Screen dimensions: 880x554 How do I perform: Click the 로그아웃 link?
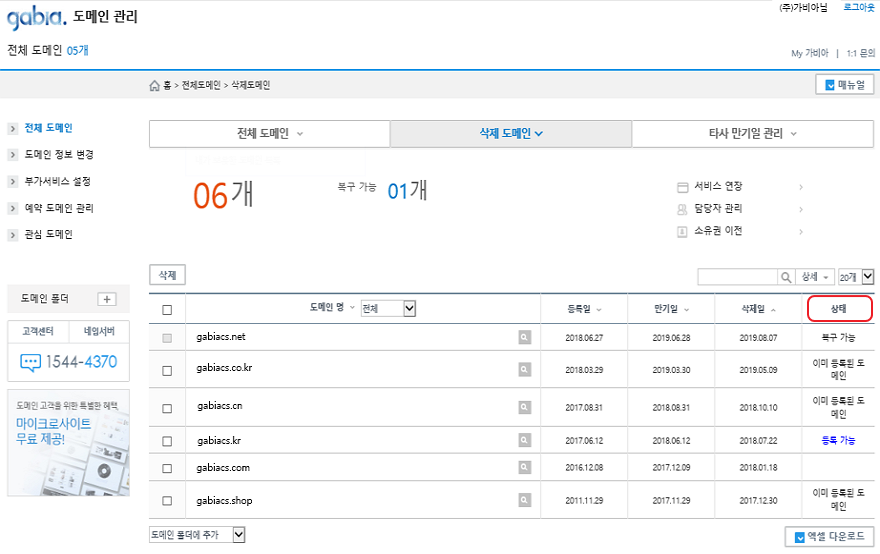click(859, 7)
